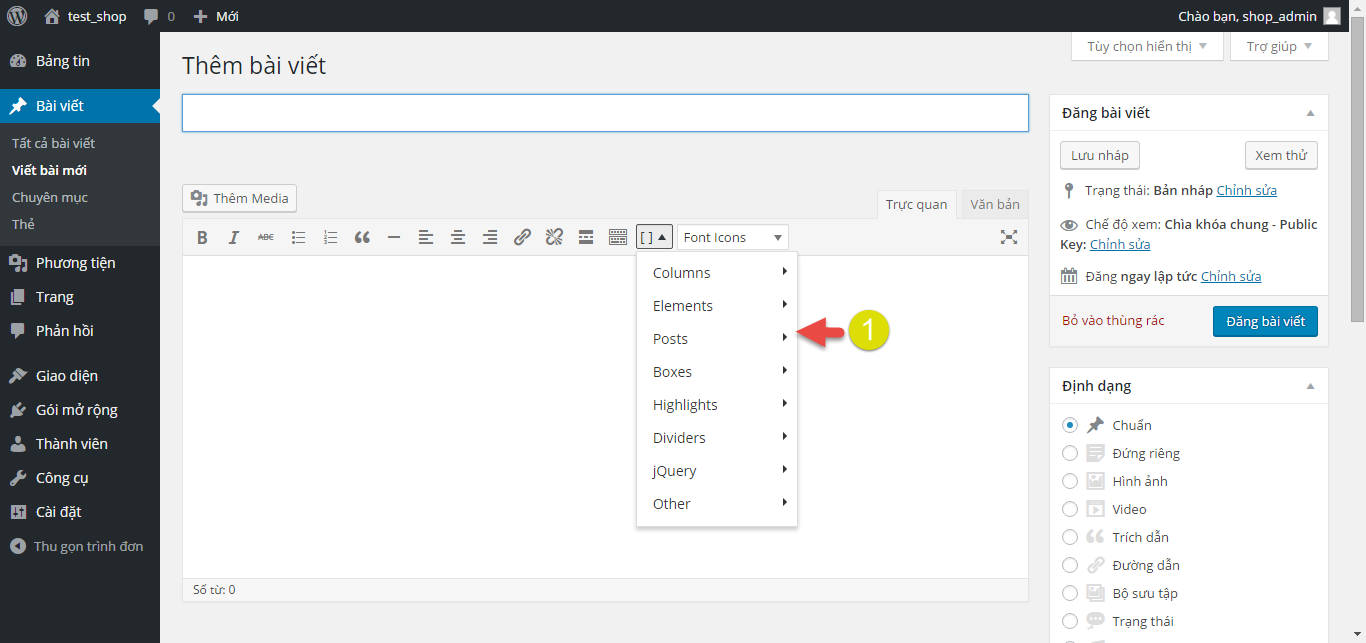Click the plus Mới new-content item
The height and width of the screenshot is (643, 1366).
coord(216,16)
